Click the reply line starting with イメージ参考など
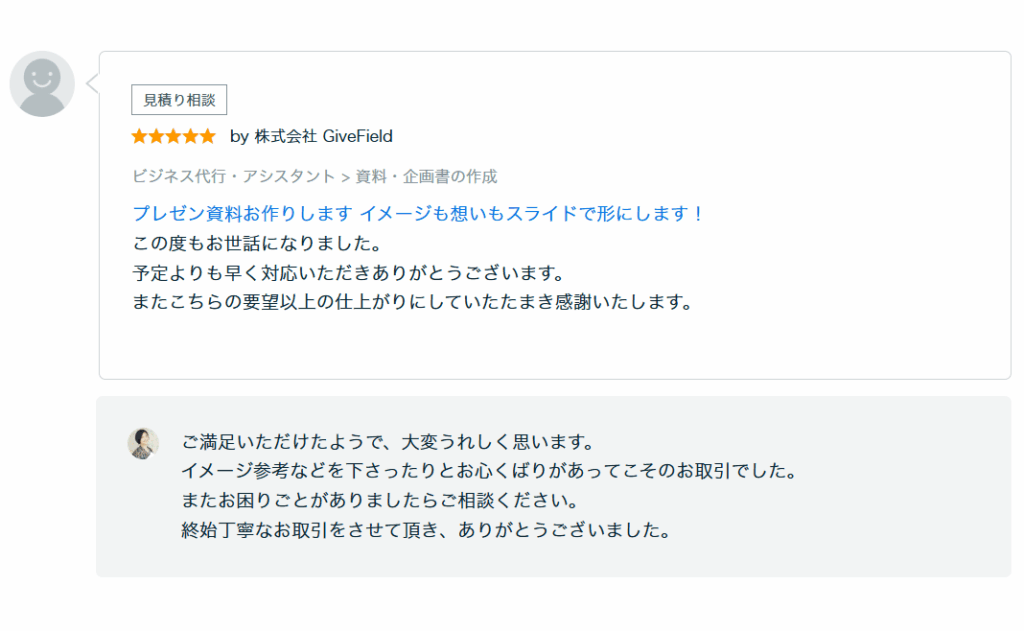Screen dimensions: 1024x631 click(489, 471)
